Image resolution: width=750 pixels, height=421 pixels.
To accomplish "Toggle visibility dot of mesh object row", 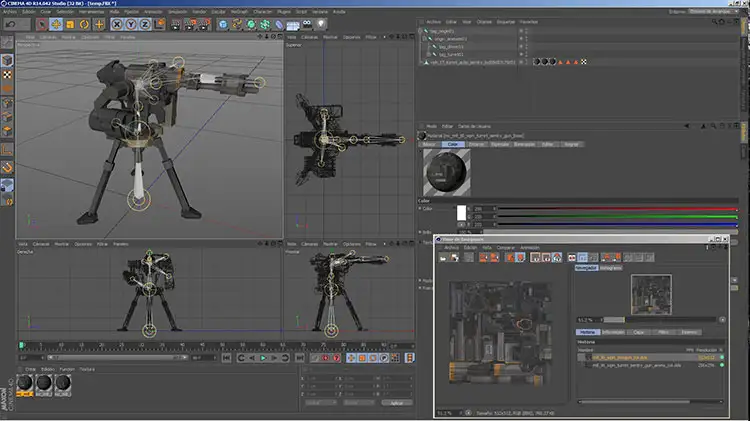I will coord(521,61).
